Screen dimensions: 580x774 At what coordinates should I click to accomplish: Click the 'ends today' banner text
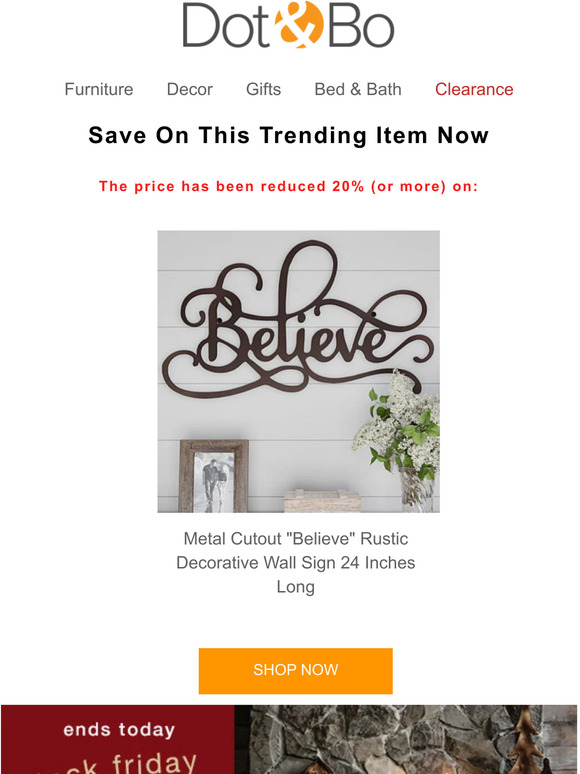coord(119,730)
